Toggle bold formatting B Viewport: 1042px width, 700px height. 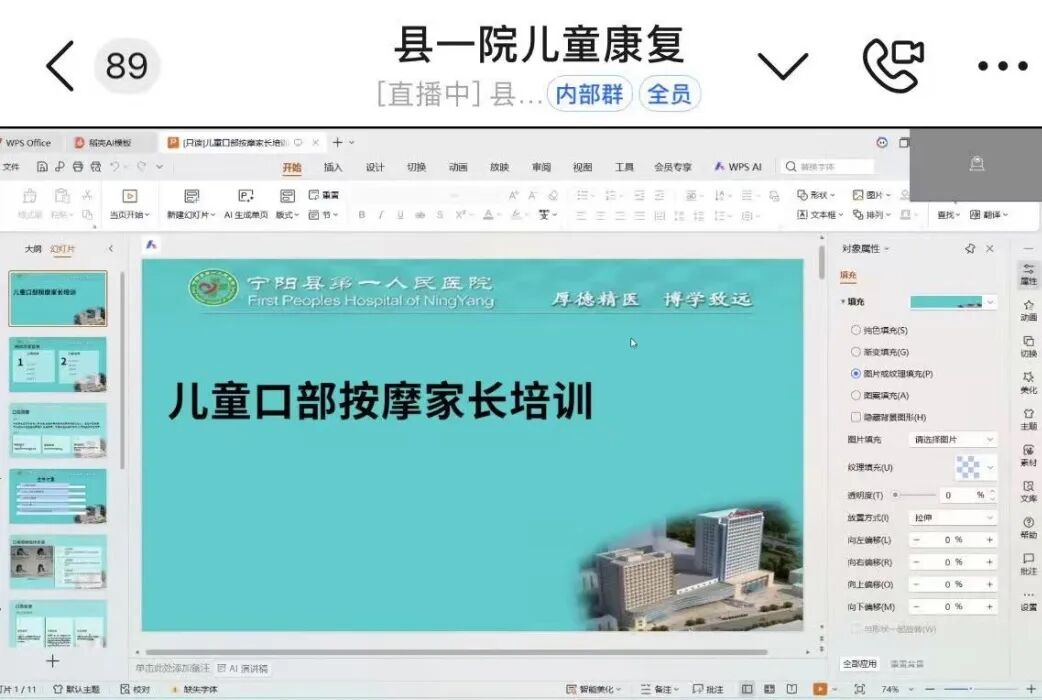(x=362, y=215)
